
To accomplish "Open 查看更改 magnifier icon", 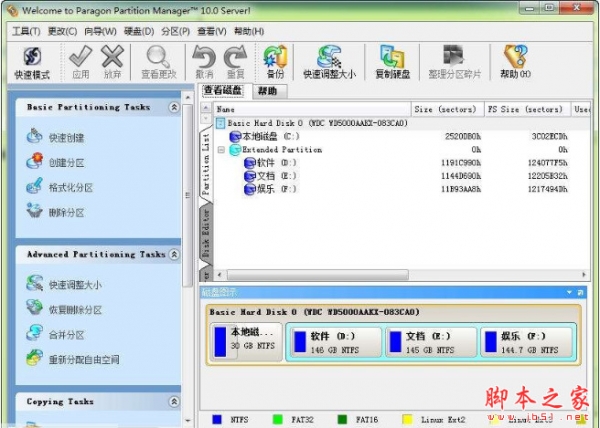I will pyautogui.click(x=159, y=62).
